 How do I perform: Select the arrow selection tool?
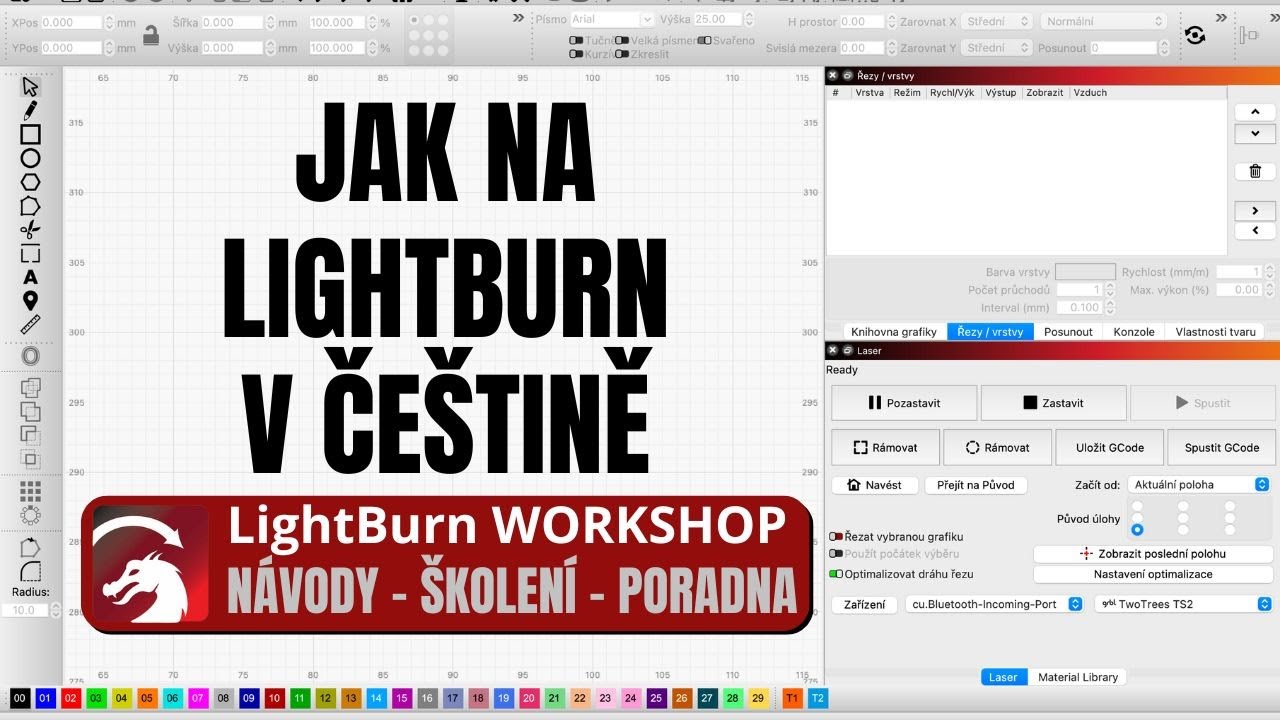tap(30, 86)
